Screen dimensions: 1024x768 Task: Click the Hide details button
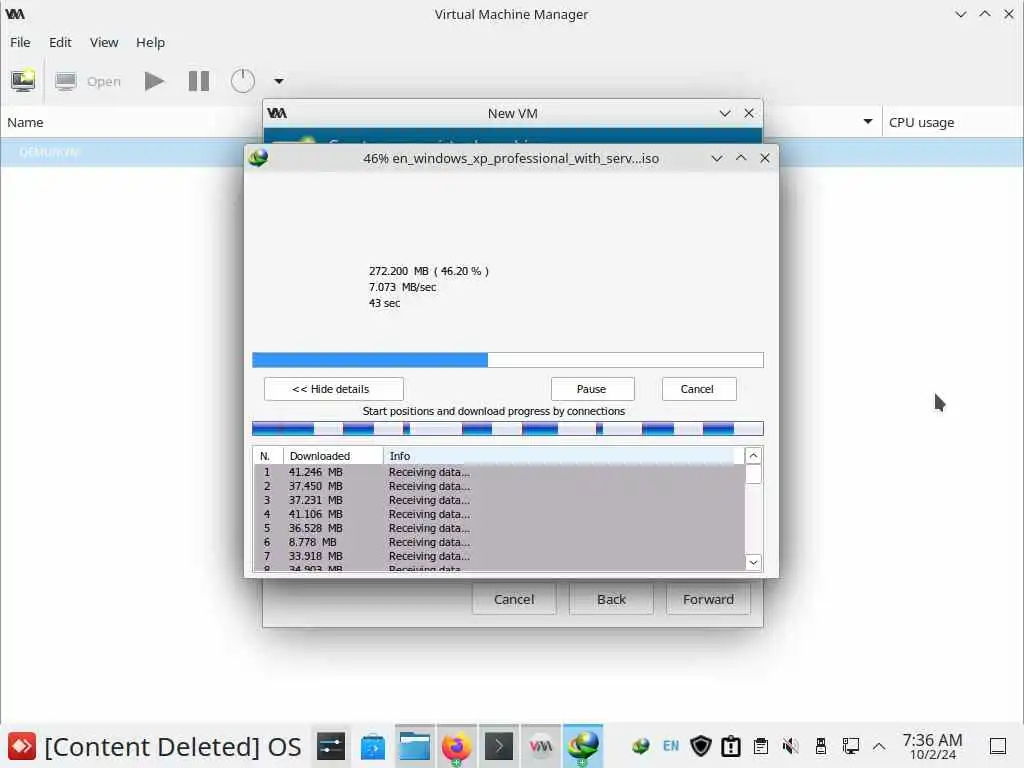coord(334,389)
